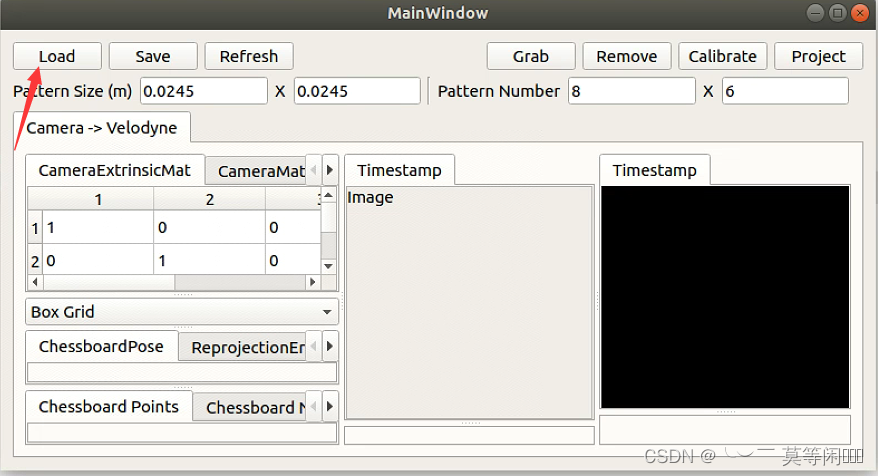Minimize the MainWindow
The width and height of the screenshot is (878, 476).
(815, 13)
